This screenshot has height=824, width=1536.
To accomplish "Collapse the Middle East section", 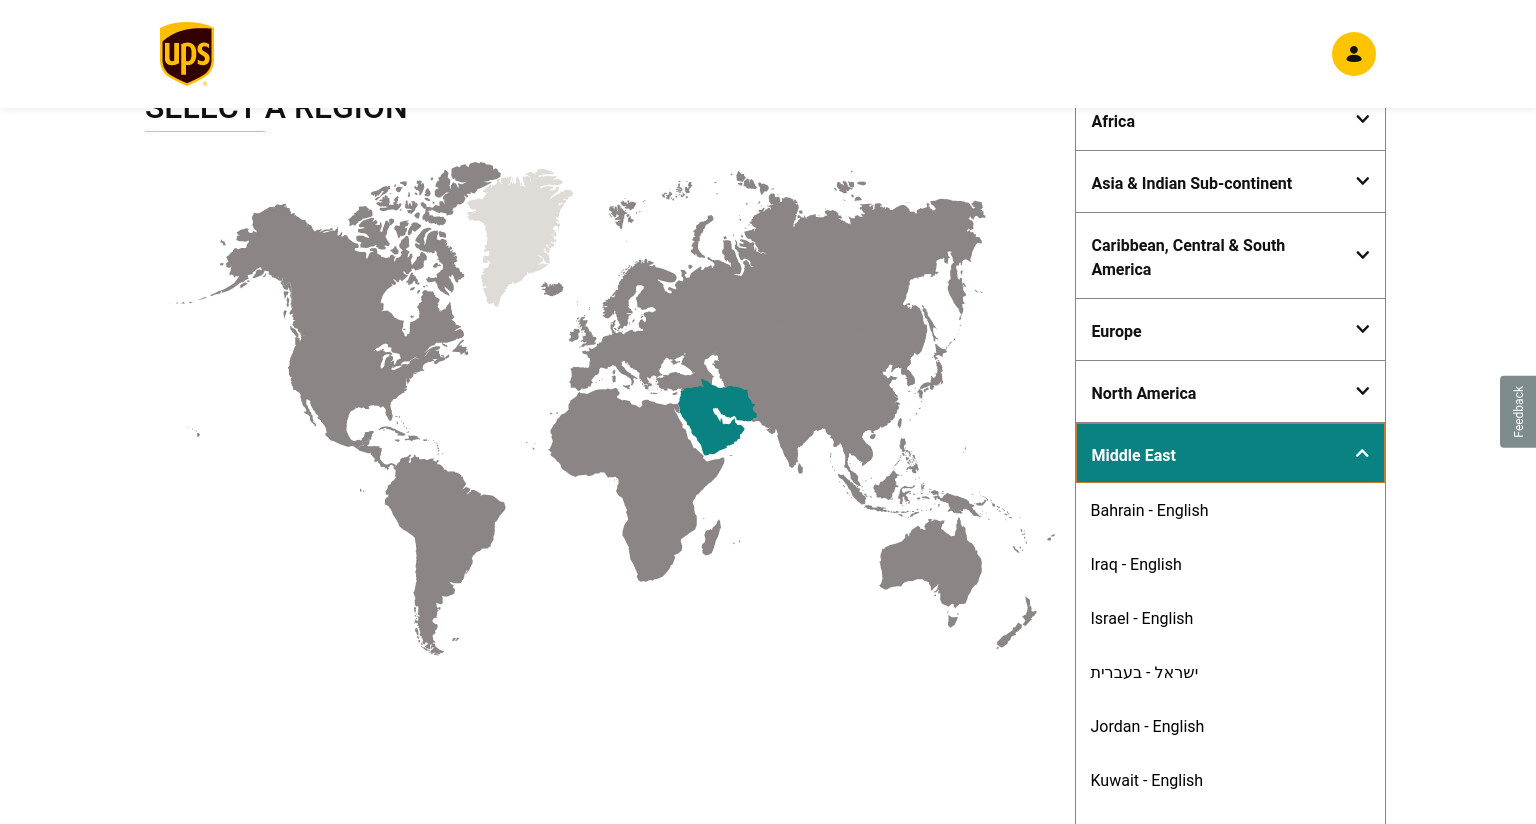I will (1230, 453).
